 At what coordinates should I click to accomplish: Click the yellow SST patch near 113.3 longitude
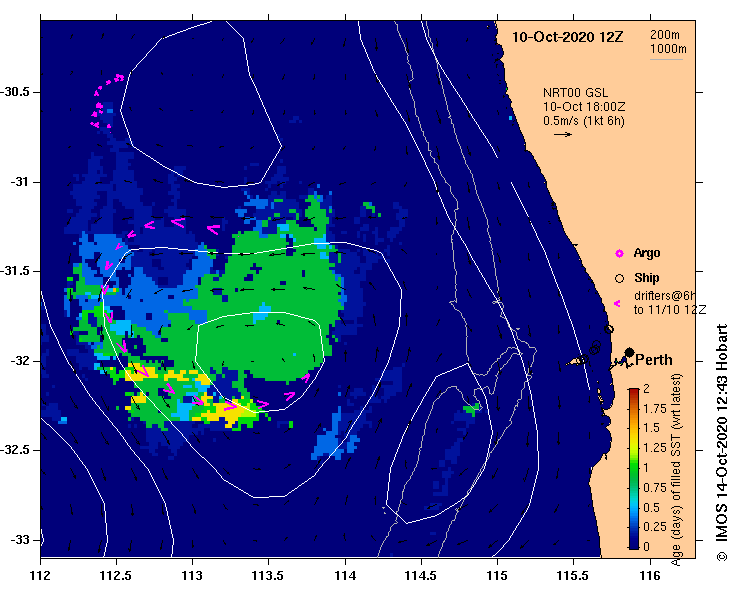[x=224, y=411]
